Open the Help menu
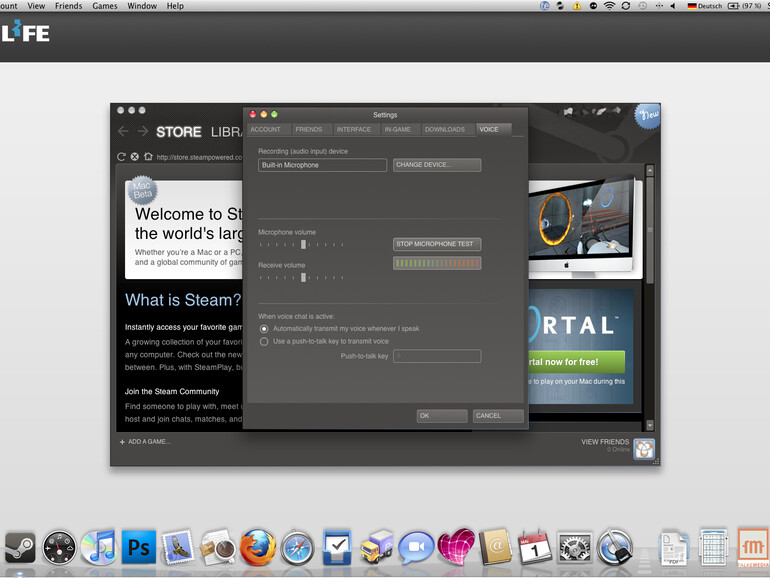Viewport: 770px width, 578px height. click(175, 6)
